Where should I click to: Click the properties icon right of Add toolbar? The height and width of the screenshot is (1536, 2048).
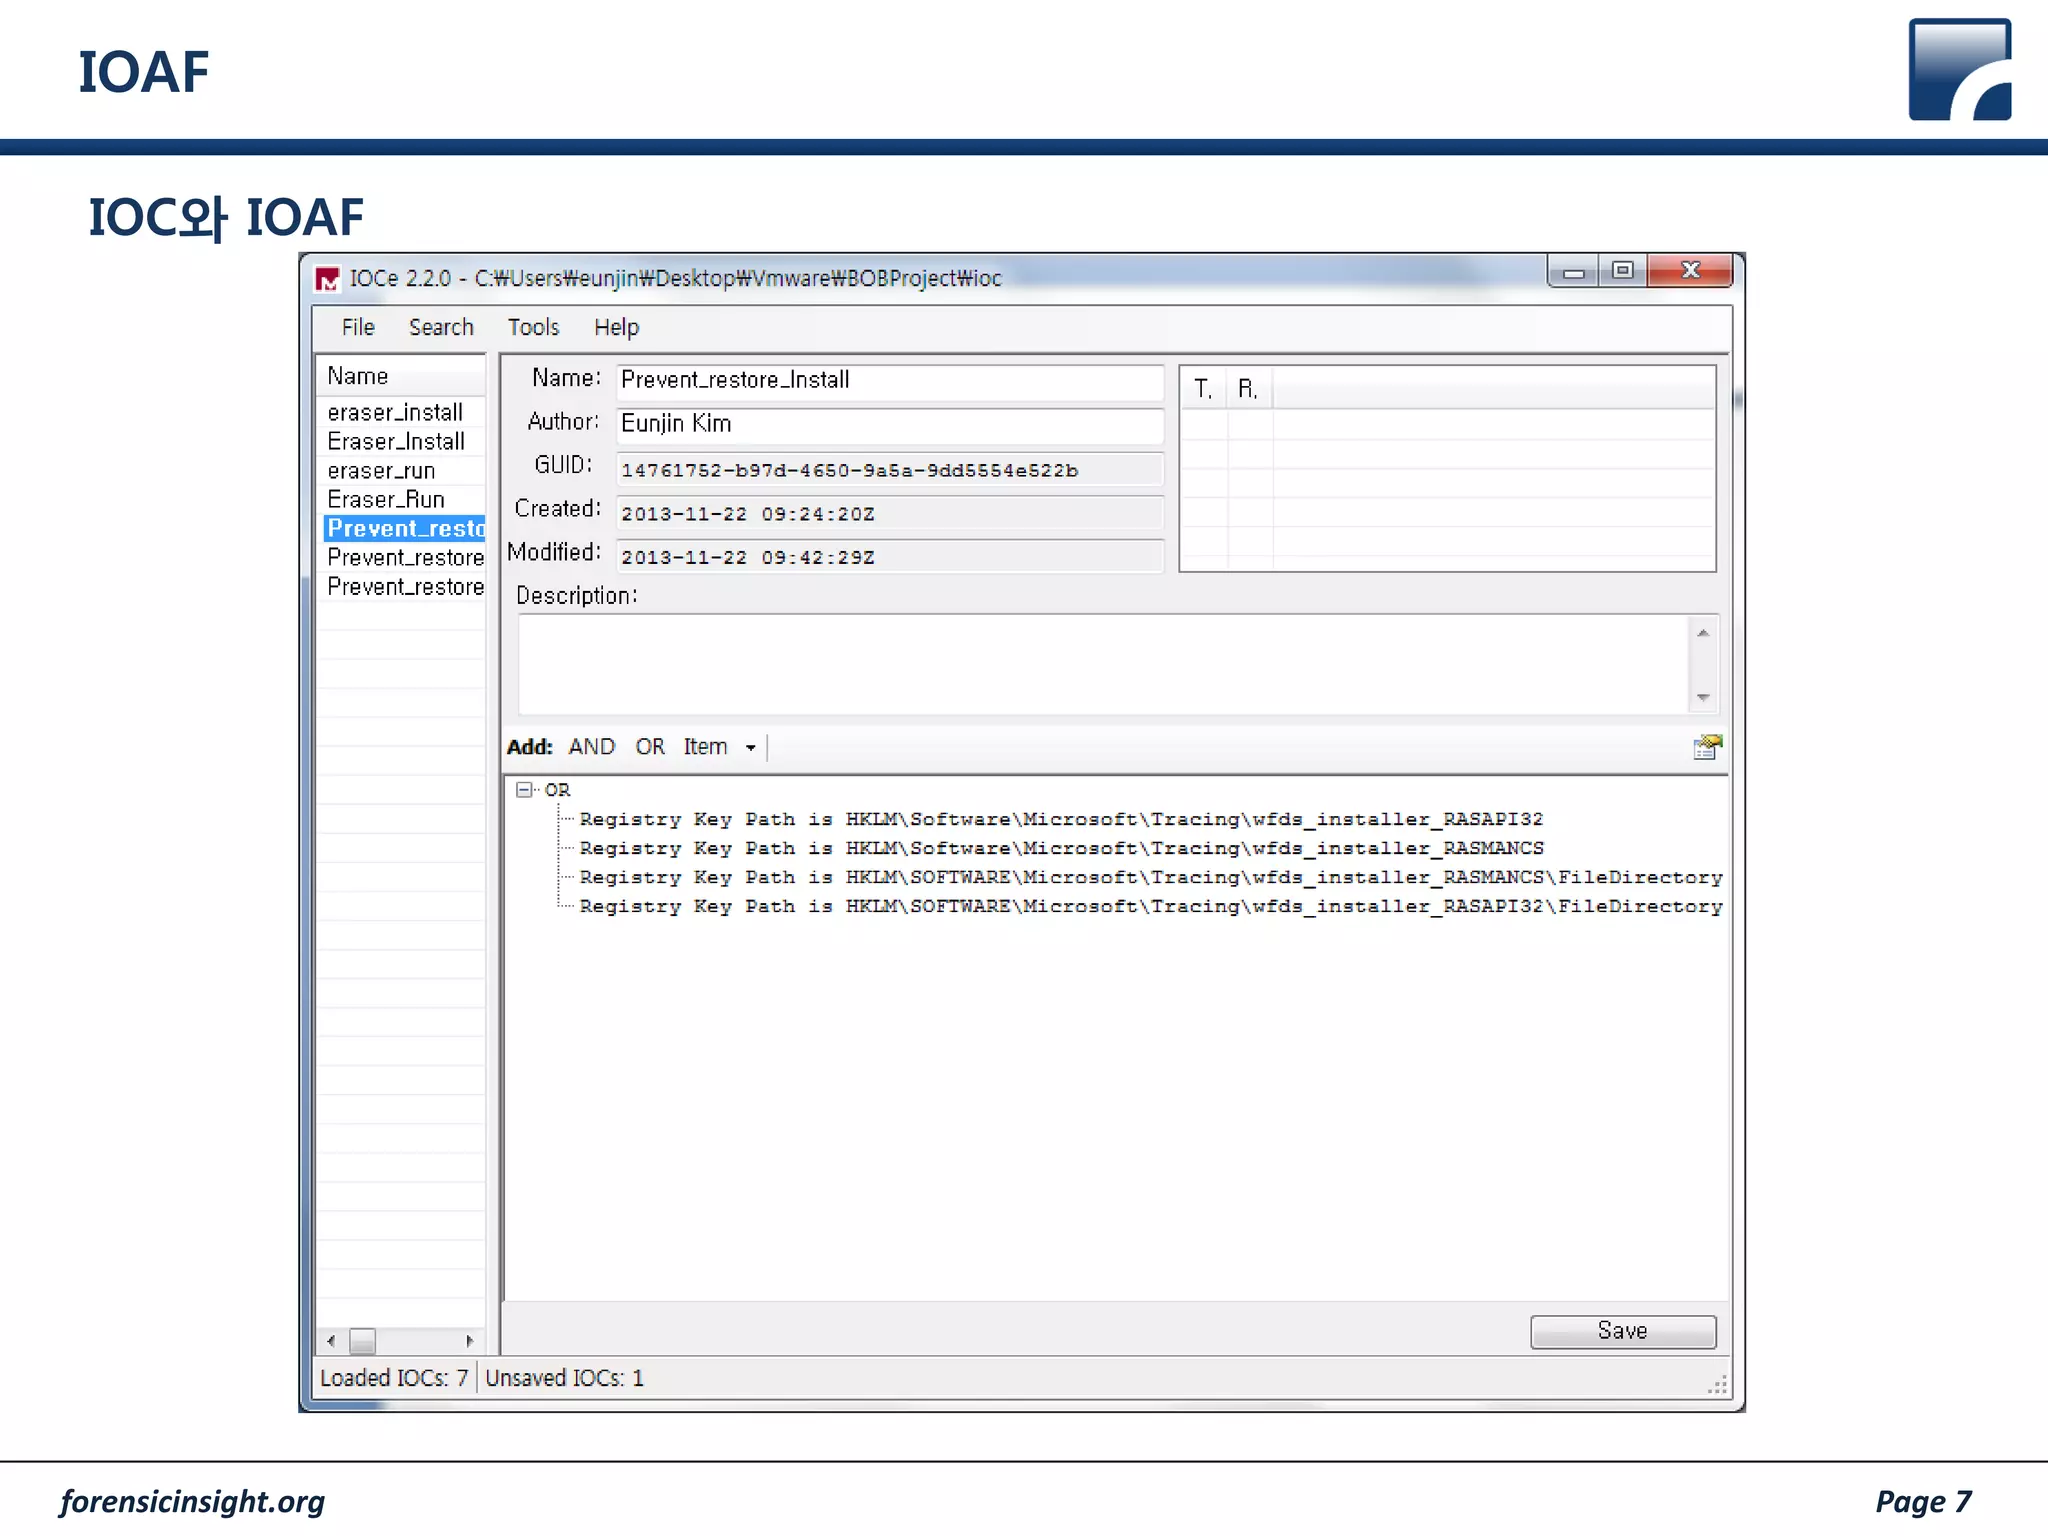1707,747
